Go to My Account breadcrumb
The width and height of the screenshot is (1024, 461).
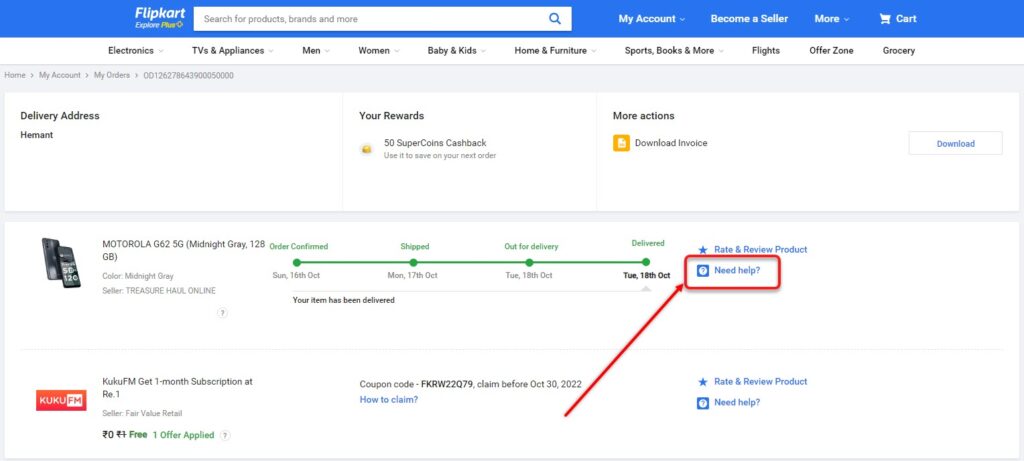tap(59, 75)
